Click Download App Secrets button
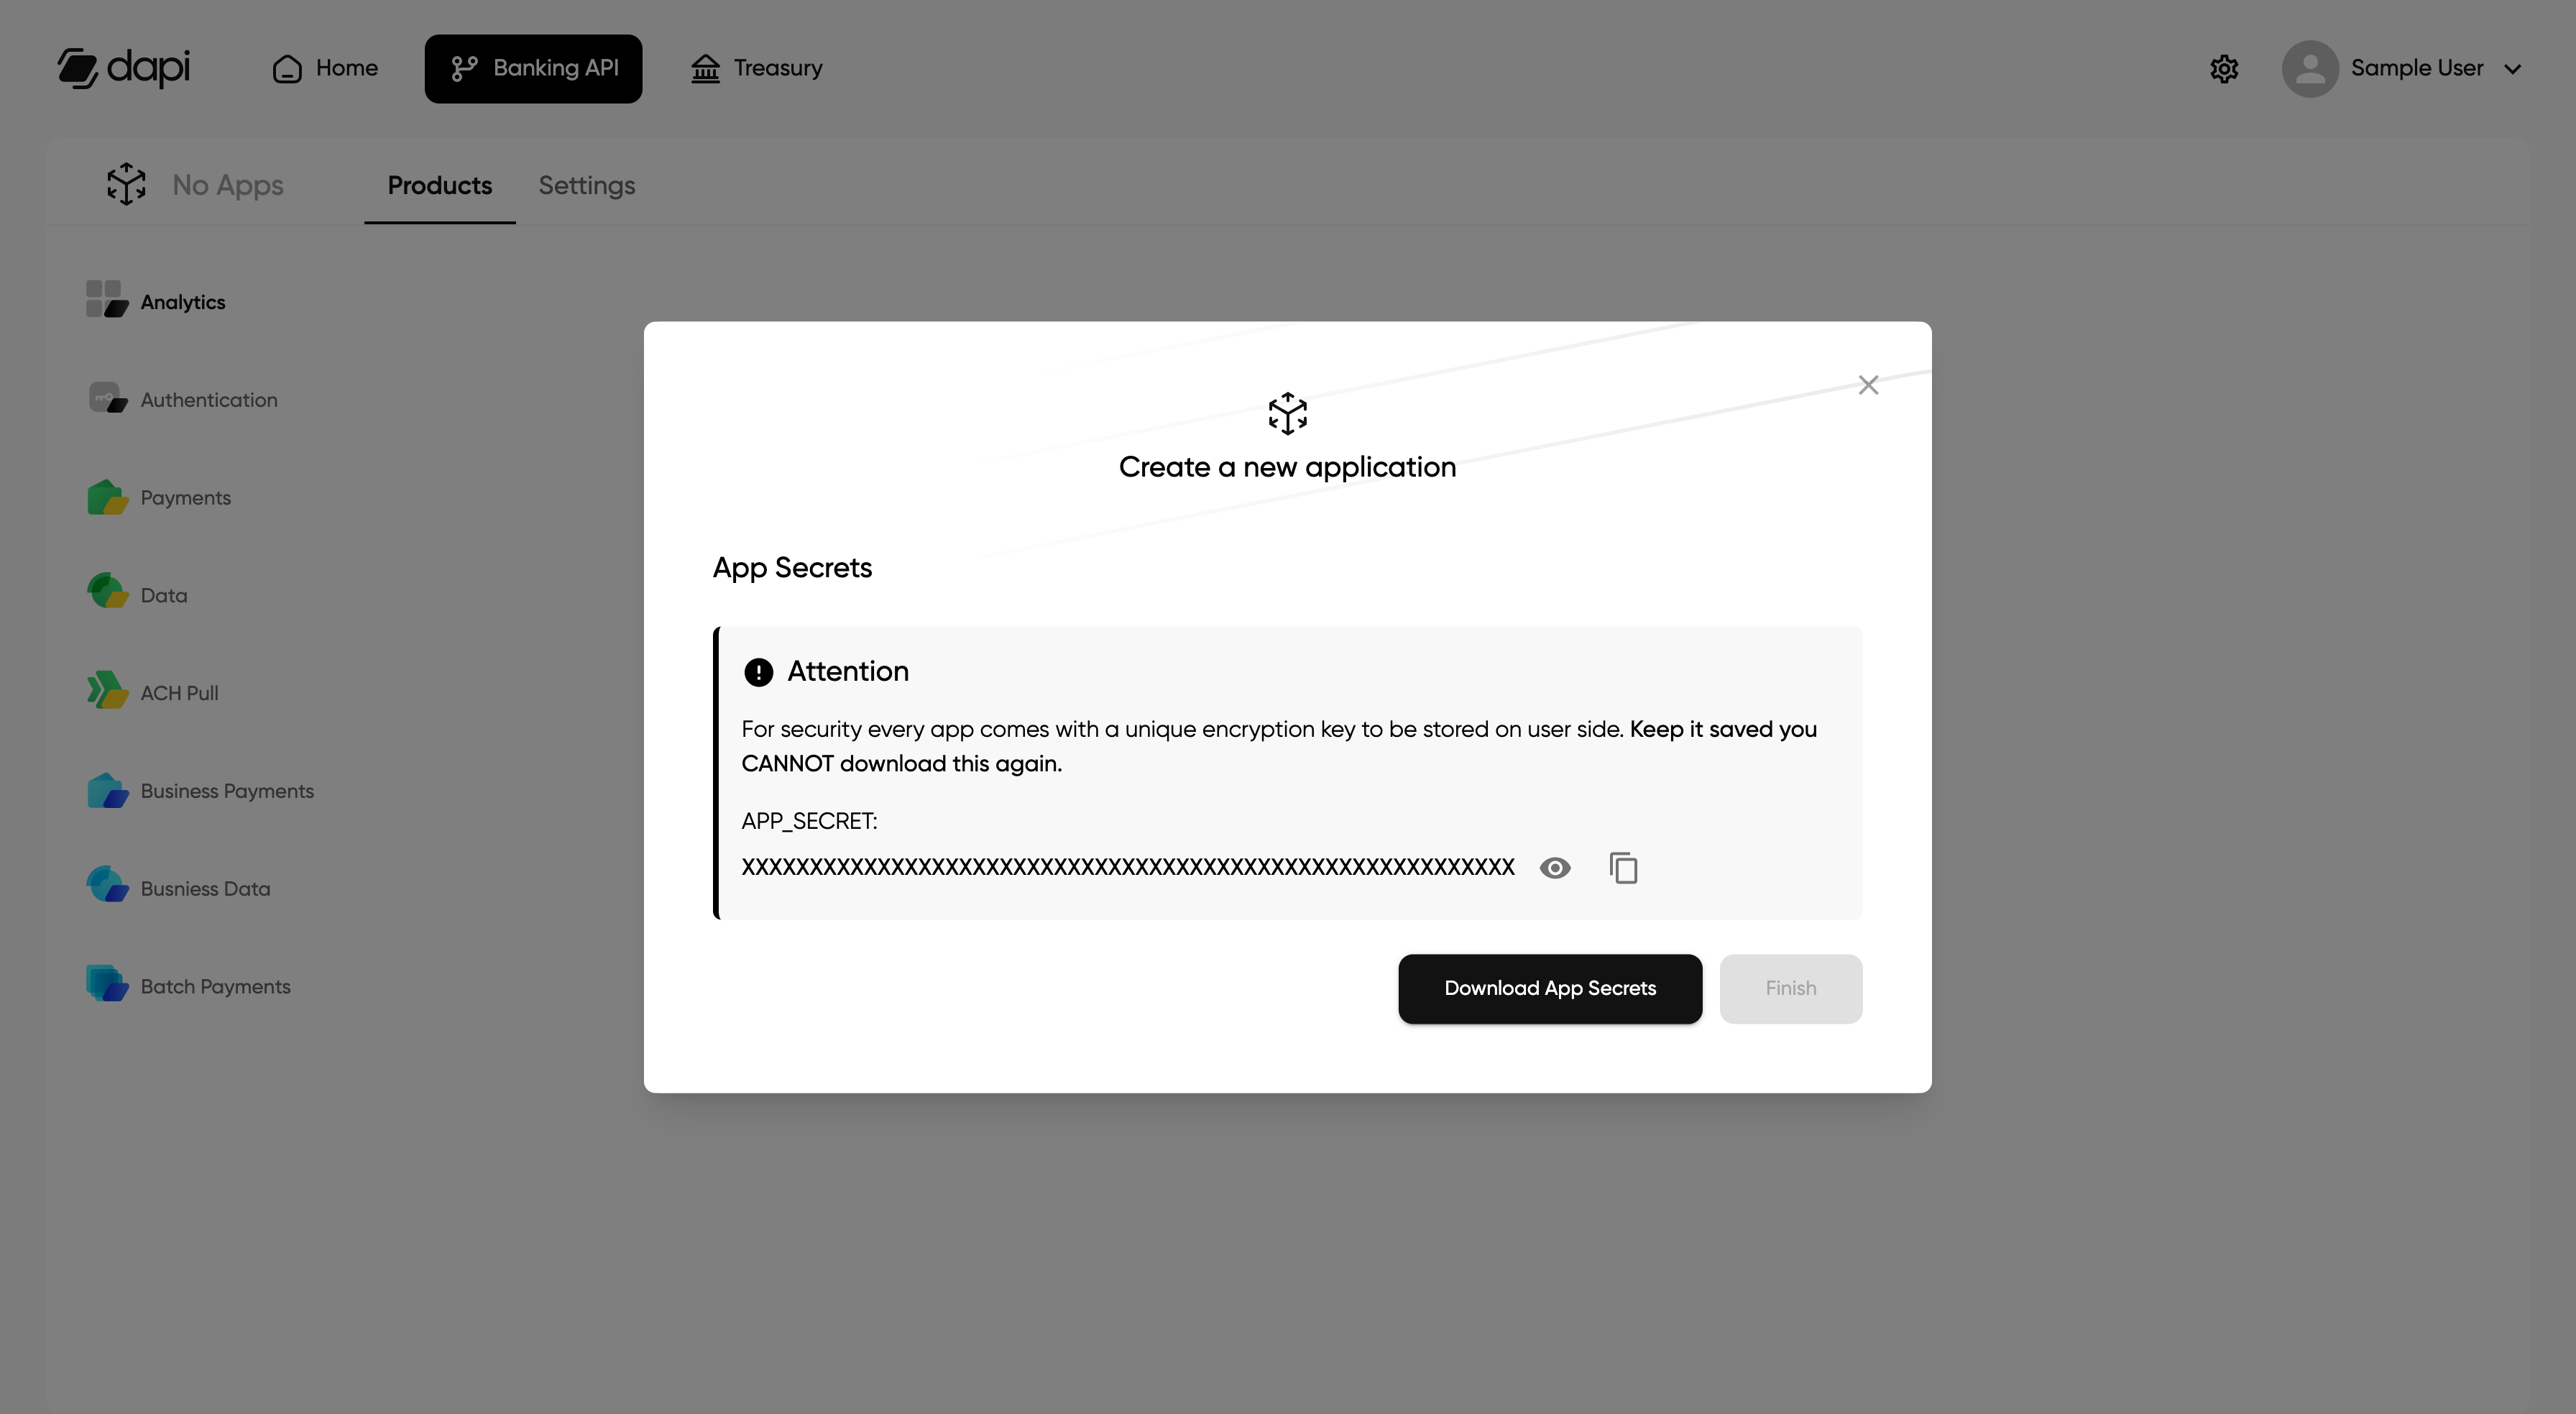2576x1414 pixels. pyautogui.click(x=1549, y=989)
